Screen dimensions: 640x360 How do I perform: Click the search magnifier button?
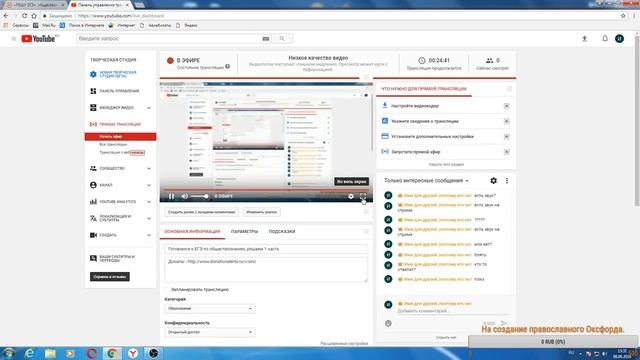click(282, 38)
